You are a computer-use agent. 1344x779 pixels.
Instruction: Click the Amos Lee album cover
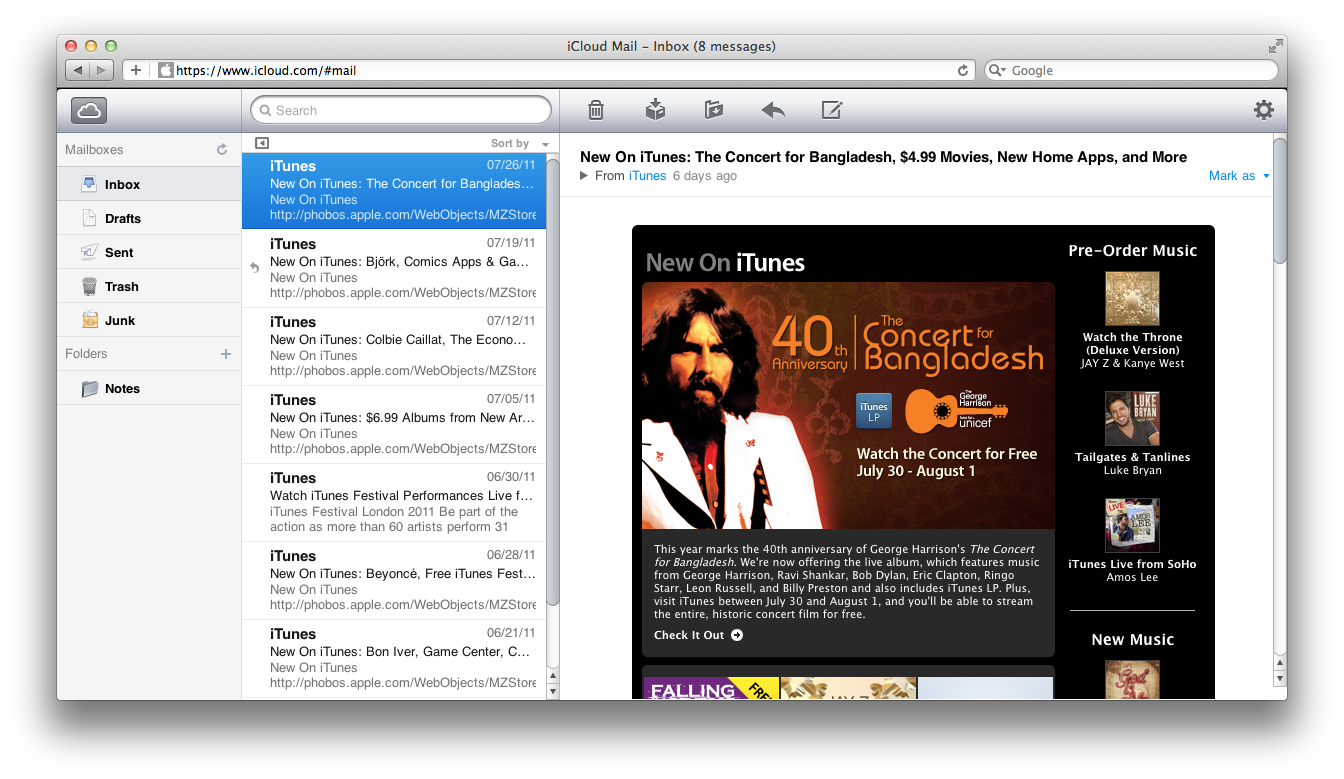pyautogui.click(x=1132, y=525)
